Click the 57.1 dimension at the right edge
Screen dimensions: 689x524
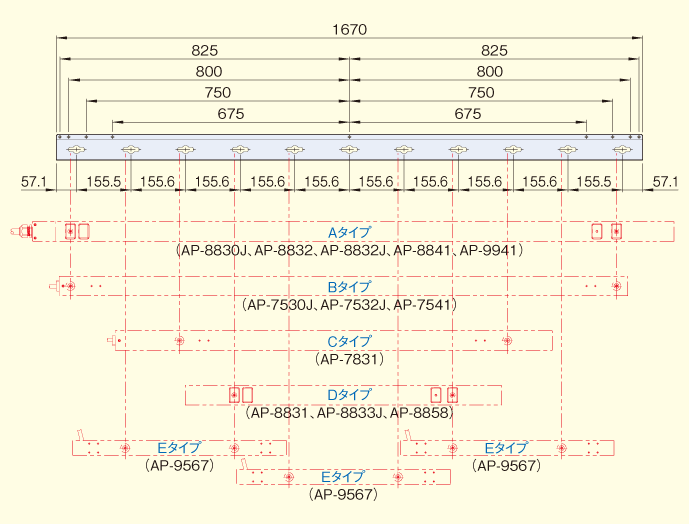(x=664, y=182)
